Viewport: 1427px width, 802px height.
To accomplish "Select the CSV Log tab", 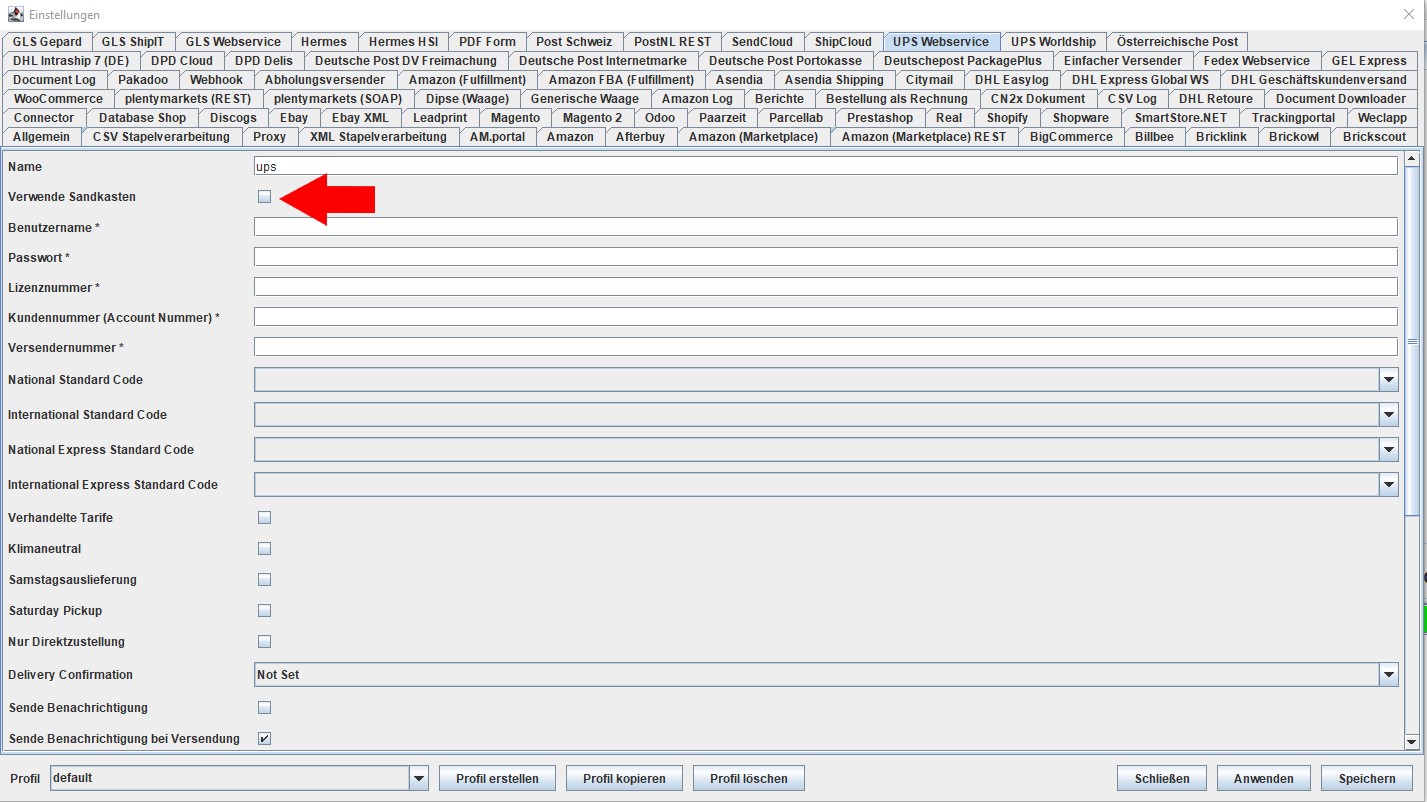I will [1132, 99].
